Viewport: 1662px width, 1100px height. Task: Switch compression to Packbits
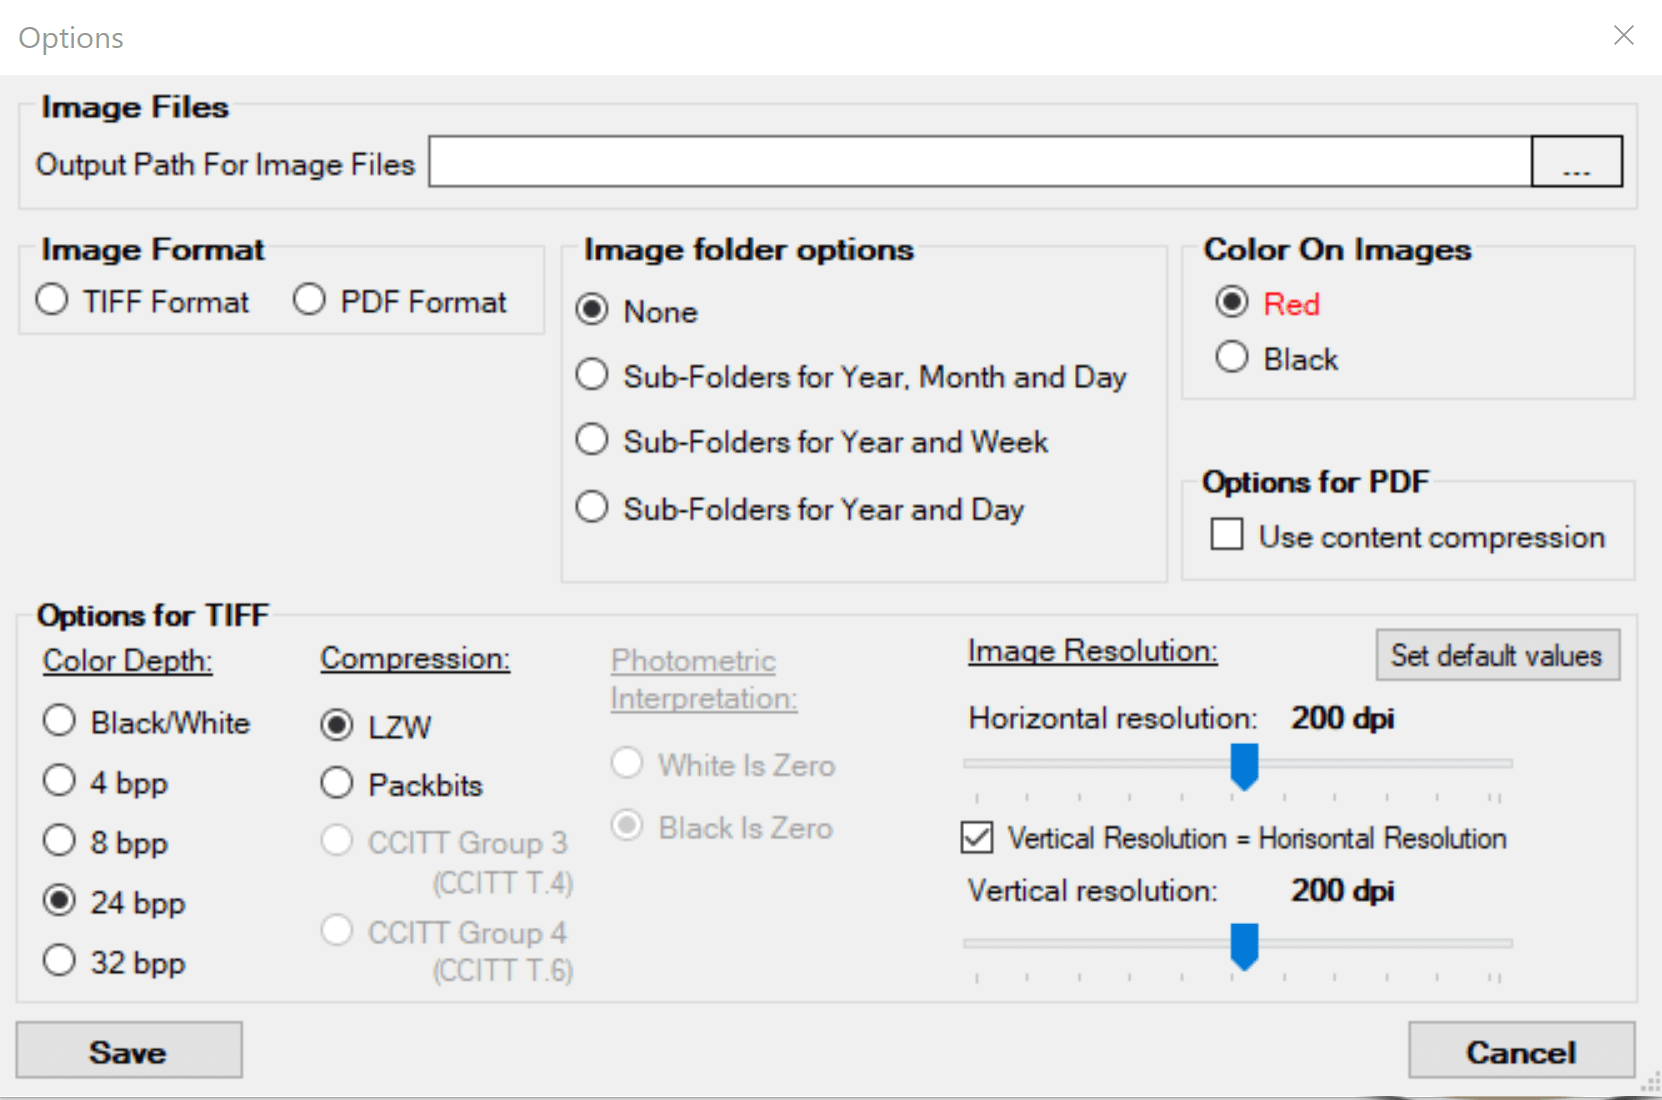337,783
